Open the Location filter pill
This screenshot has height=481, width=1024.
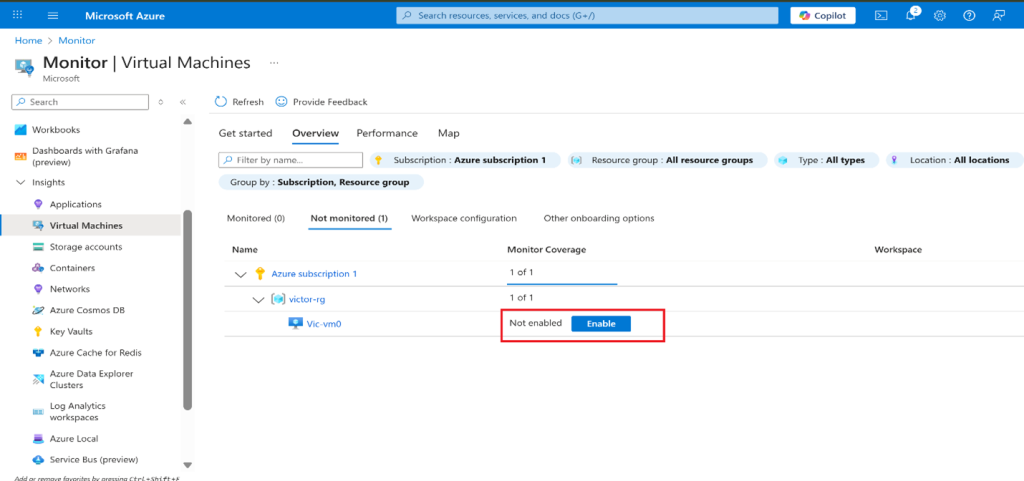coord(955,160)
